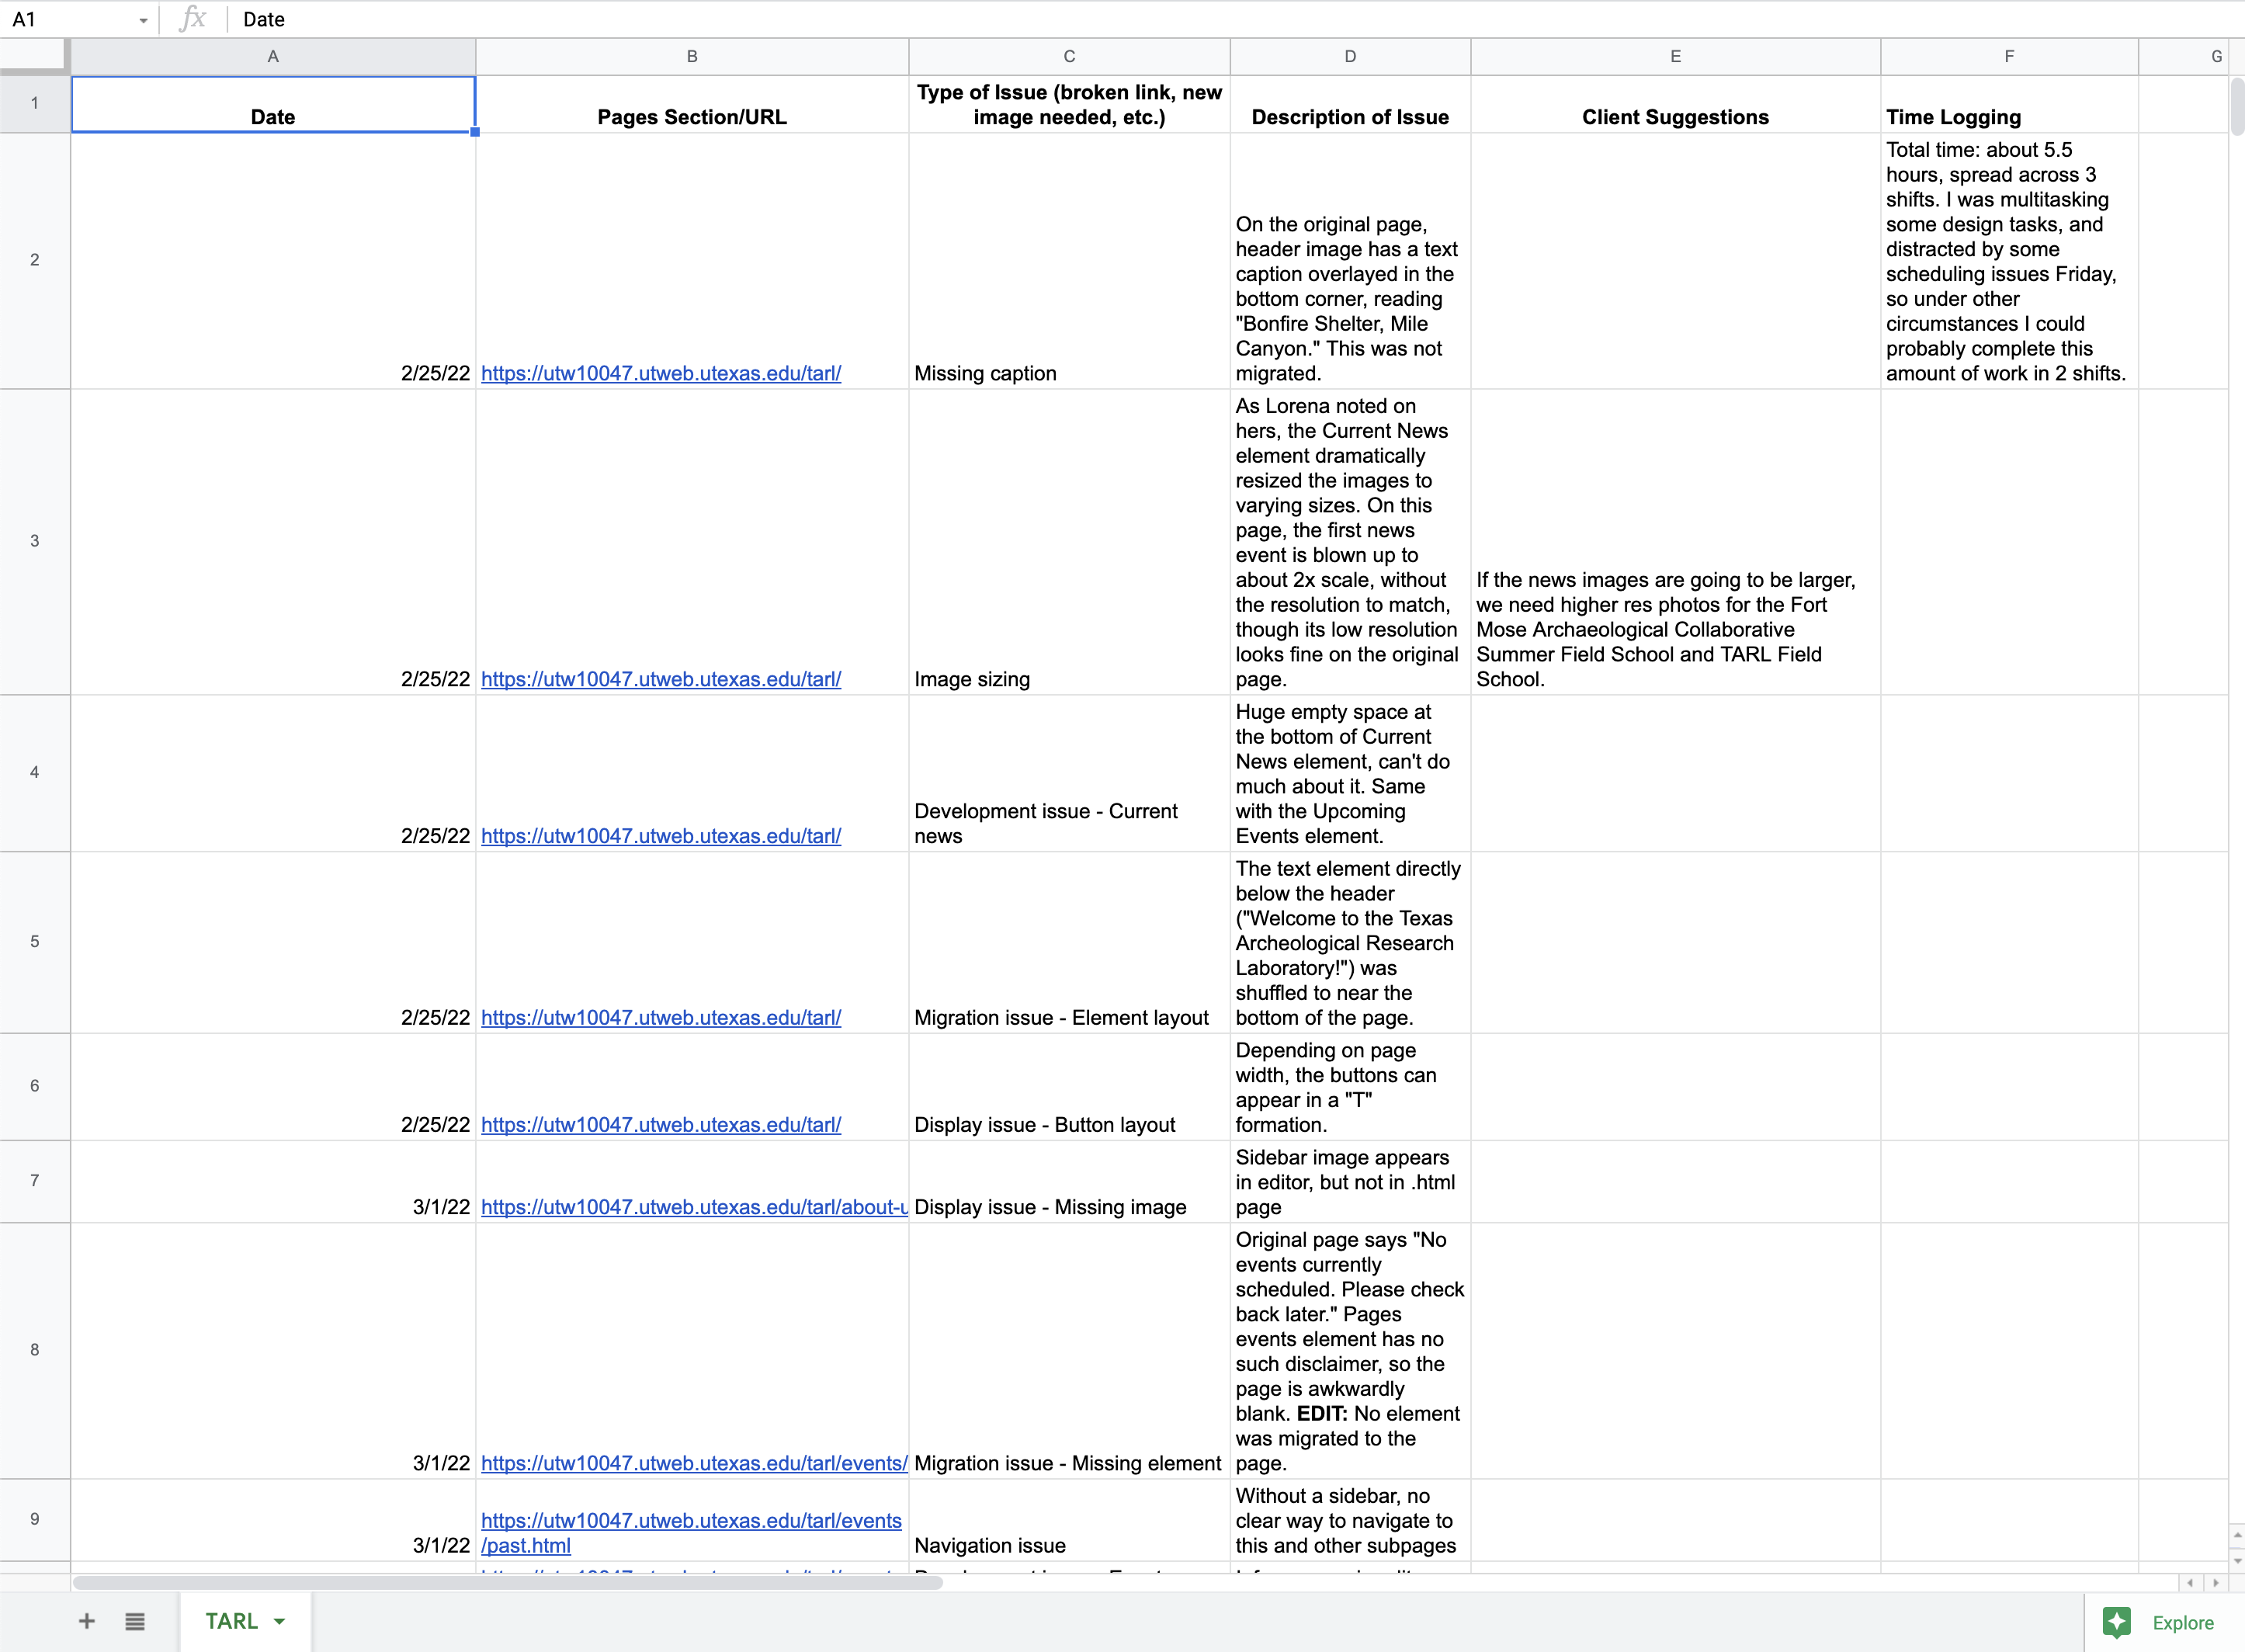This screenshot has height=1652, width=2245.
Task: Click the add sheet plus icon
Action: coord(87,1621)
